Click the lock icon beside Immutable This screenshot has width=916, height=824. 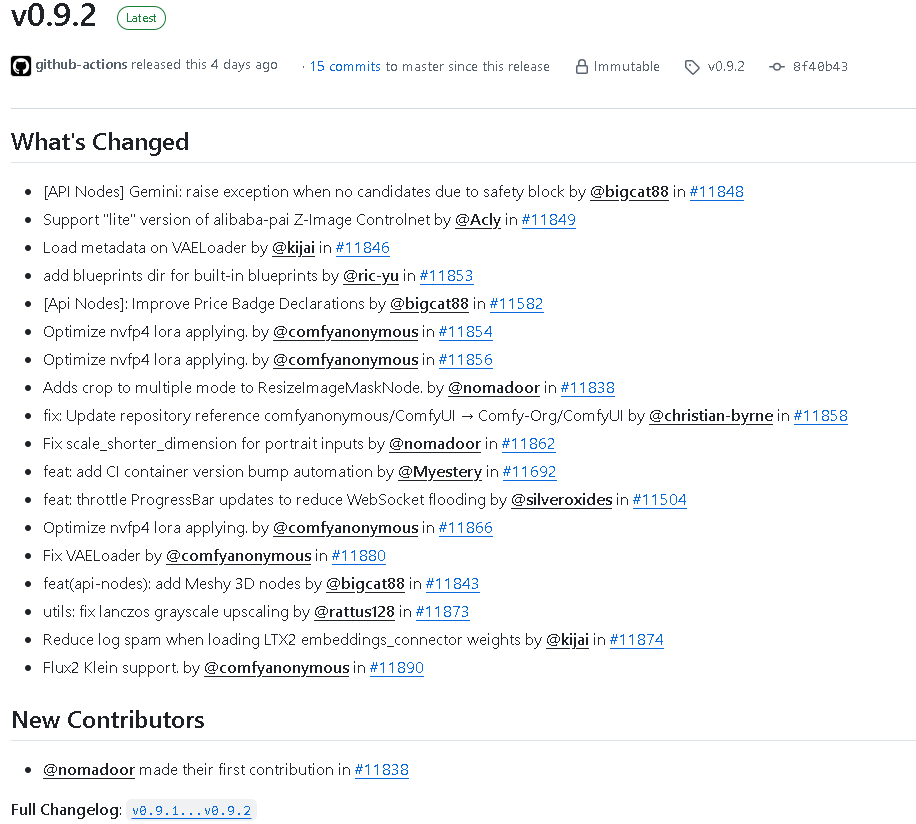582,66
